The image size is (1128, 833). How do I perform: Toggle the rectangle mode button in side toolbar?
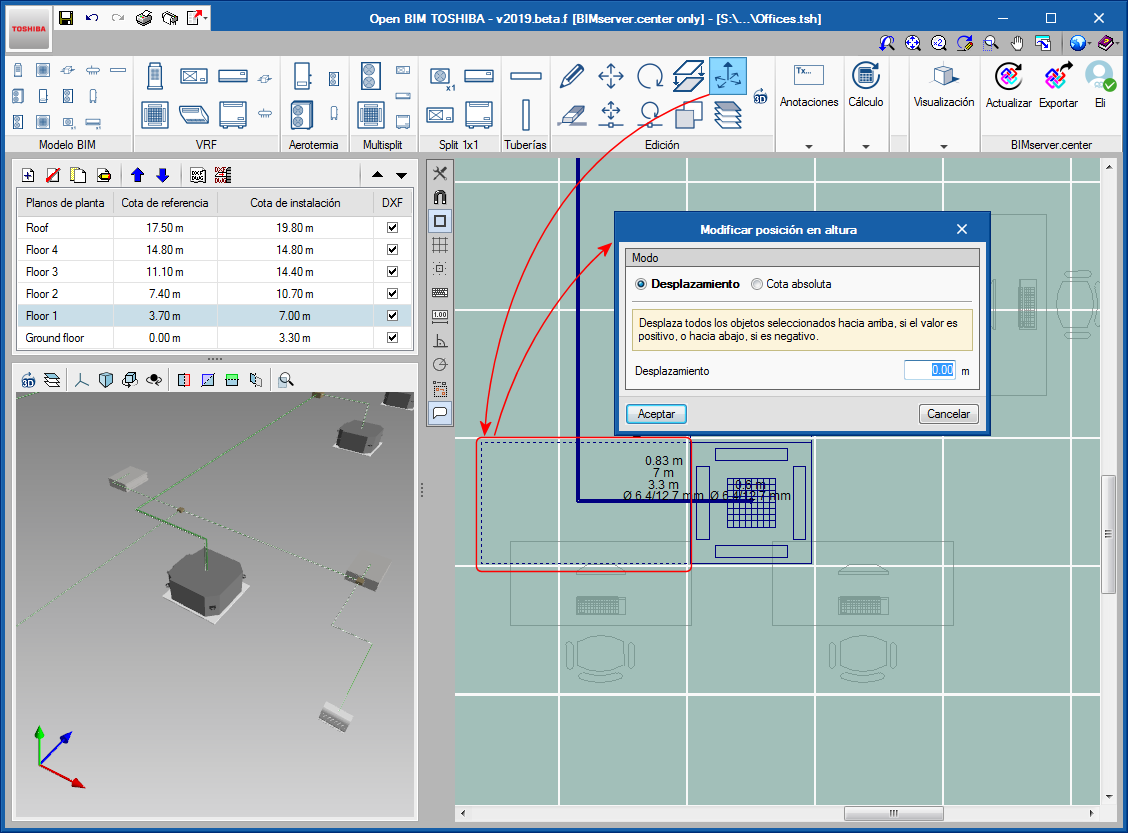click(x=440, y=221)
